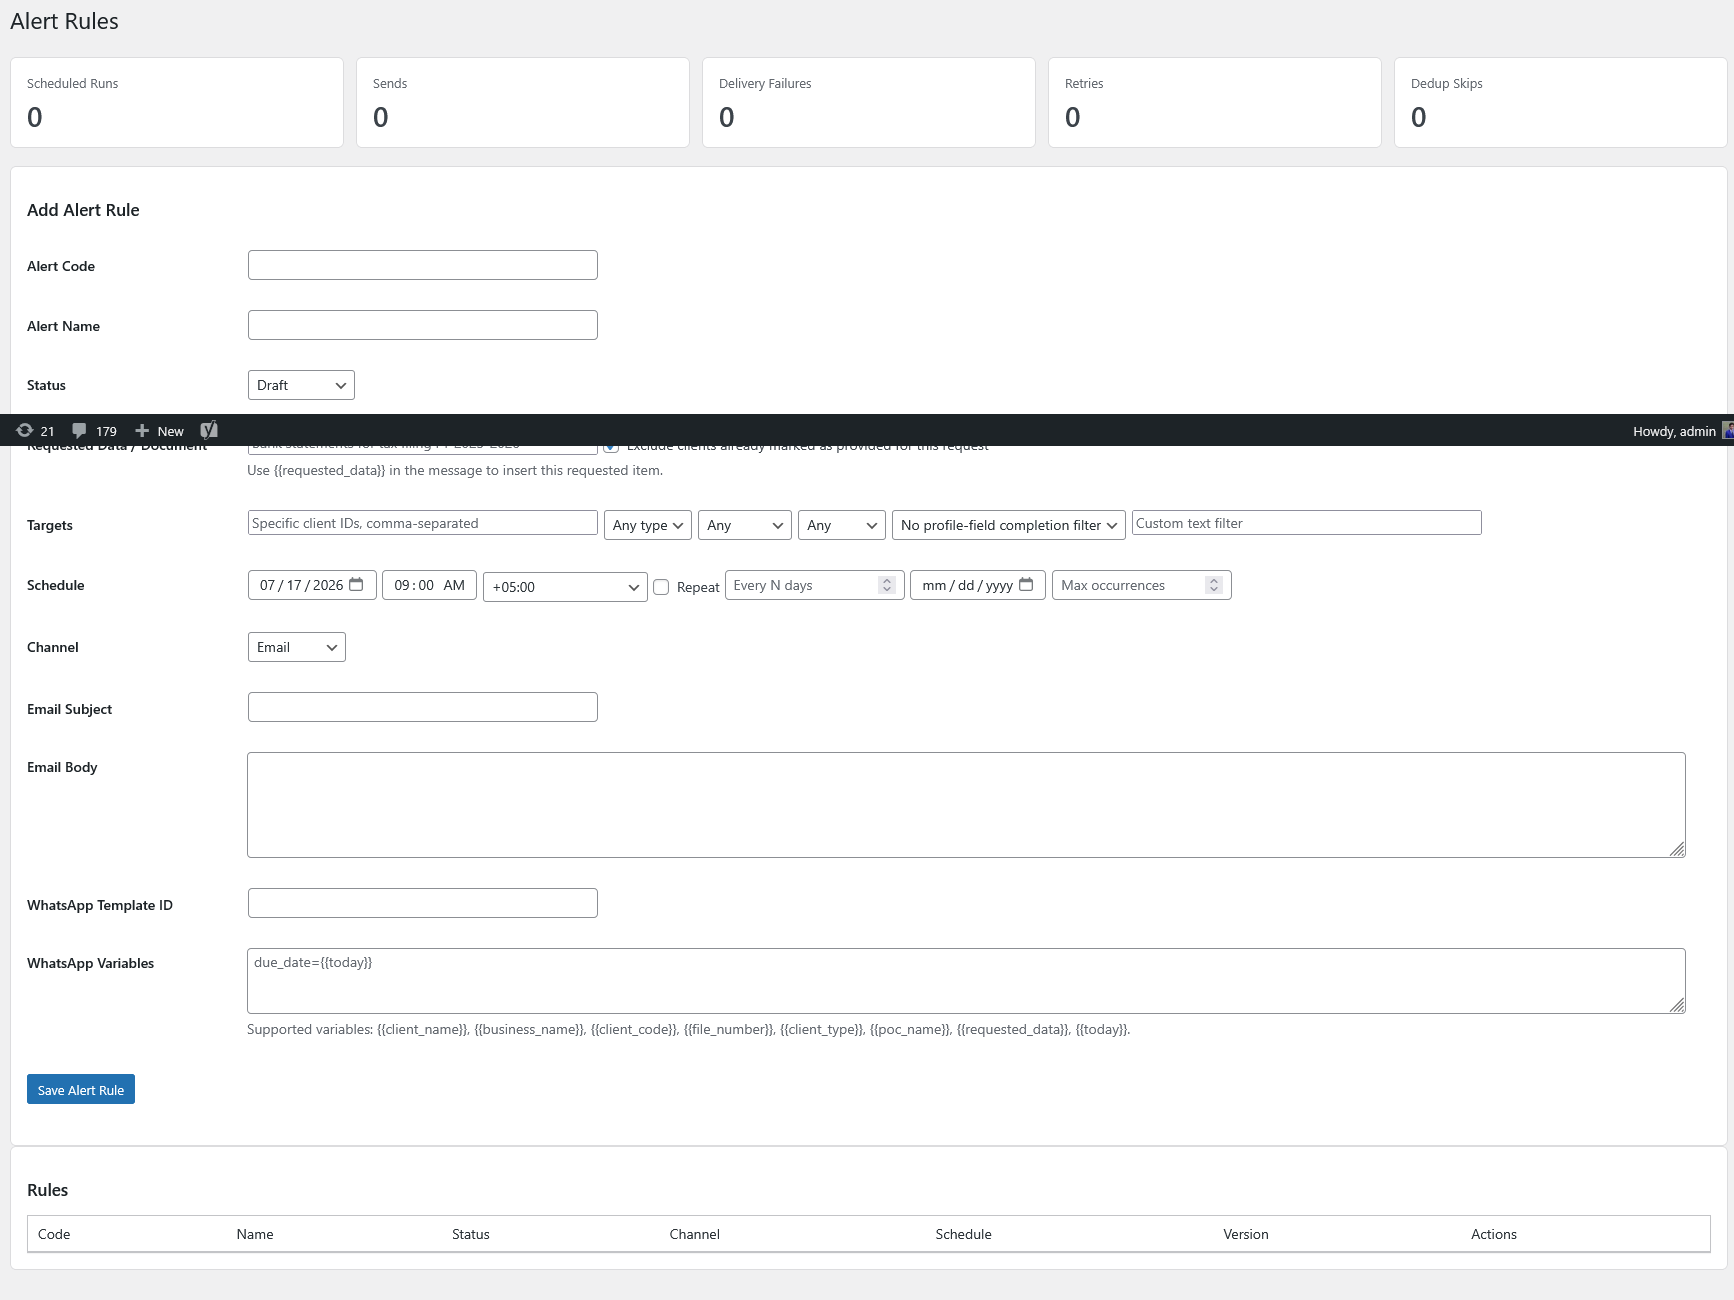Image resolution: width=1734 pixels, height=1300 pixels.
Task: Focus the Alert Name input field
Action: (x=423, y=325)
